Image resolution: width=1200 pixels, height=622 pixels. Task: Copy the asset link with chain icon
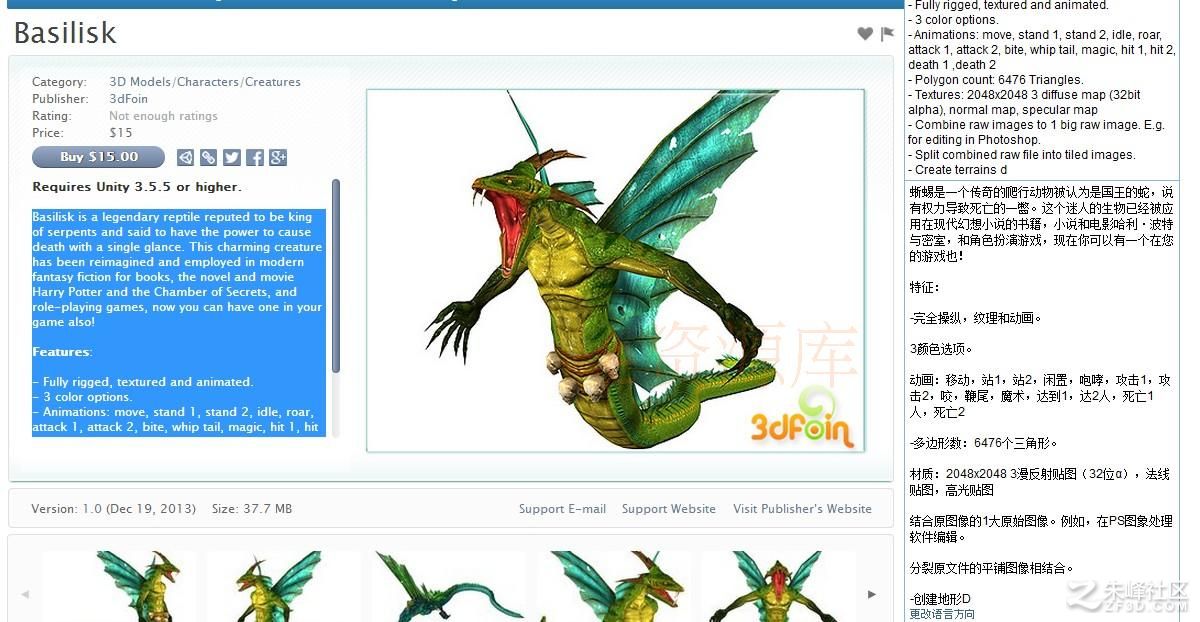tap(209, 157)
